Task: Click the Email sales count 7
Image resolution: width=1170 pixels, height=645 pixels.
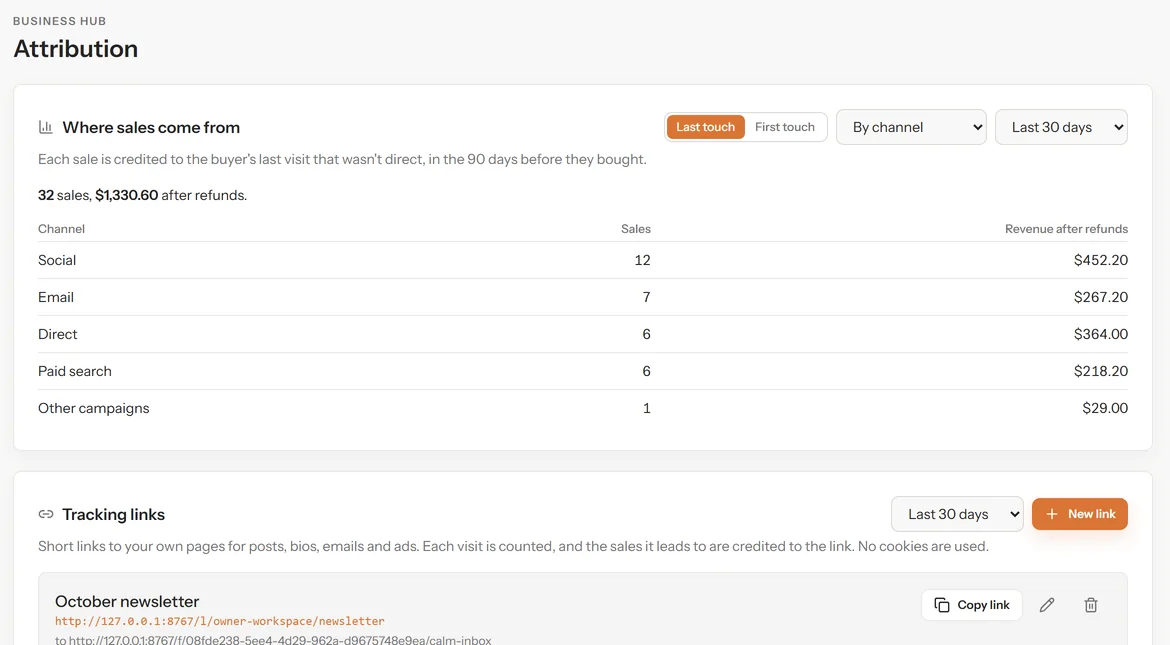Action: (x=646, y=297)
